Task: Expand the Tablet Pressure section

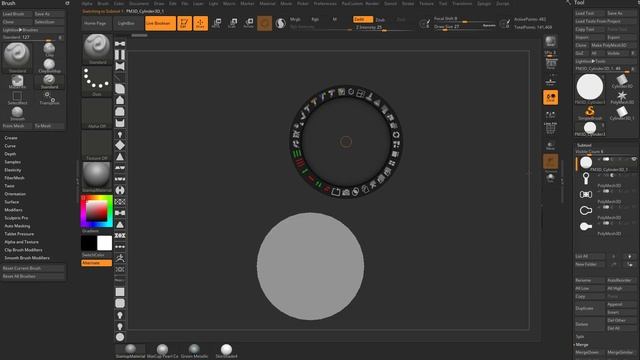Action: click(19, 234)
